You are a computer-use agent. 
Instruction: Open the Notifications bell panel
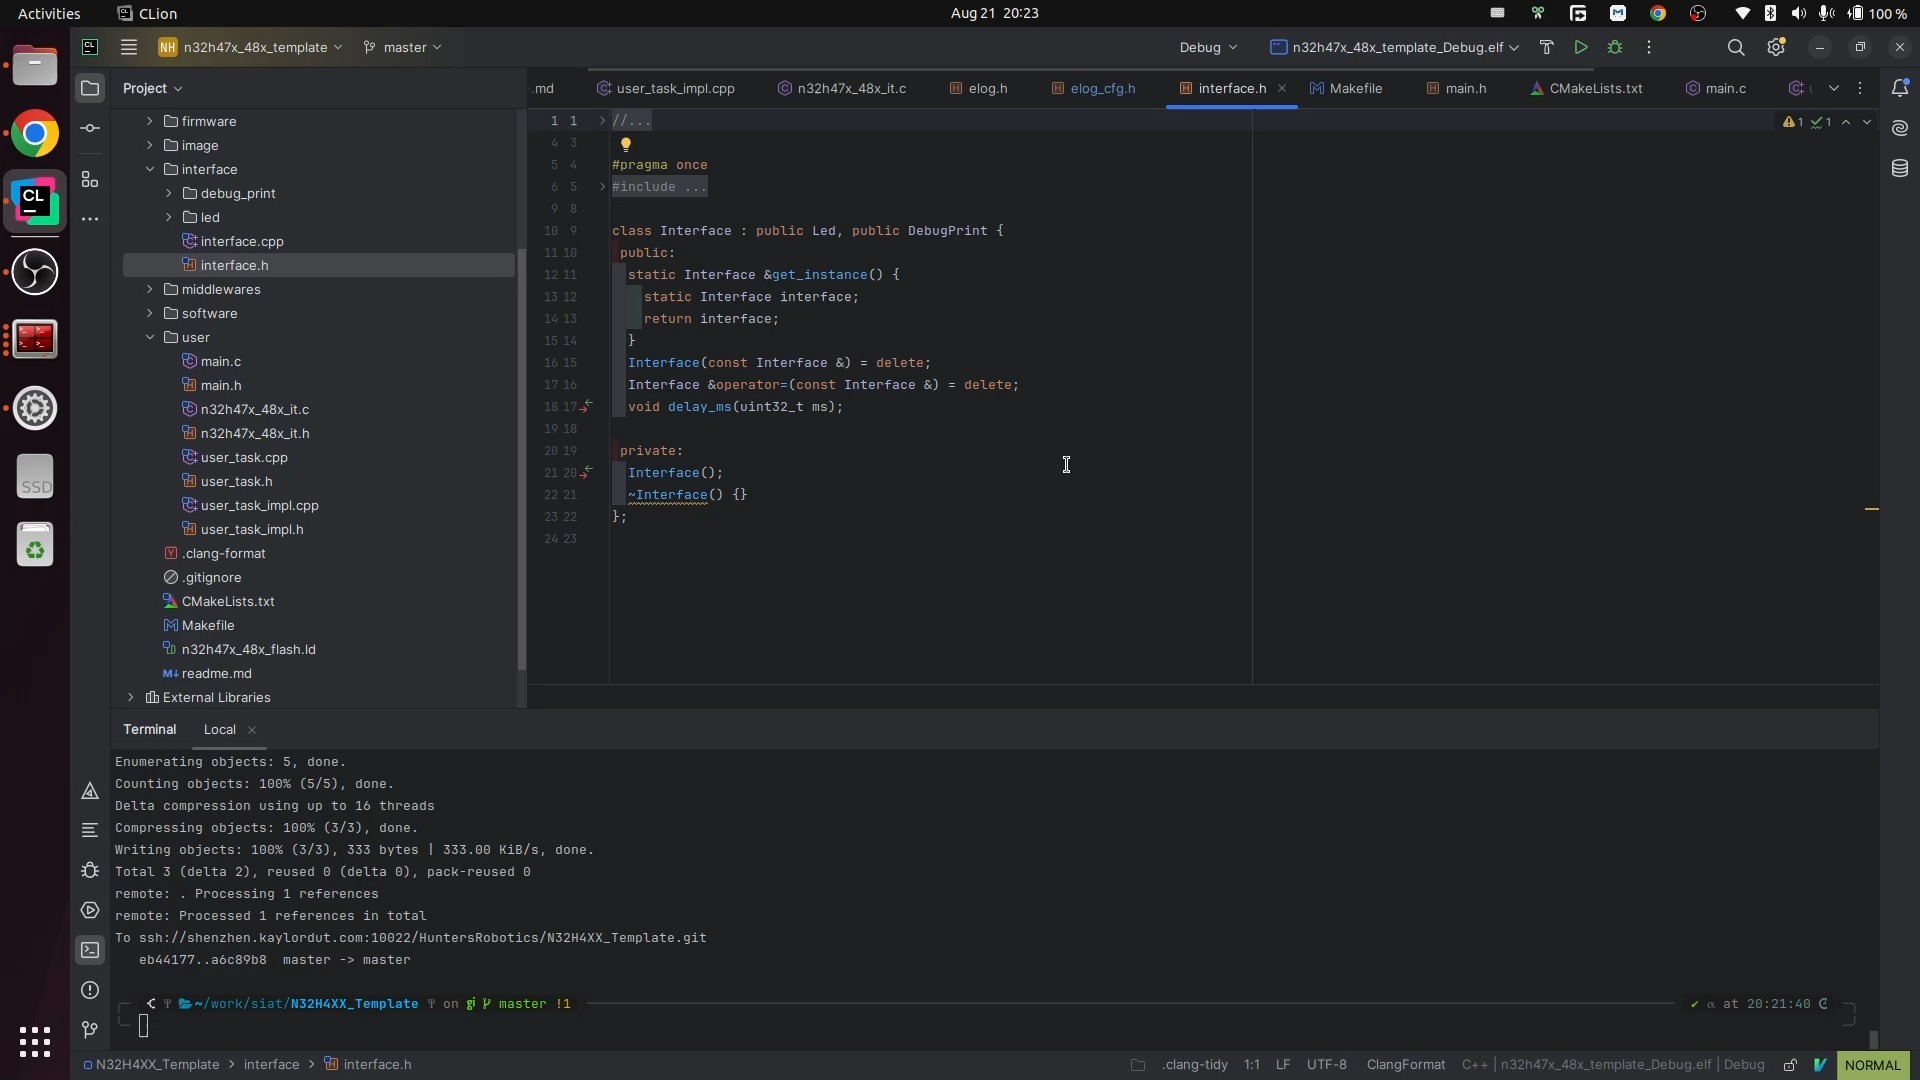pyautogui.click(x=1900, y=88)
